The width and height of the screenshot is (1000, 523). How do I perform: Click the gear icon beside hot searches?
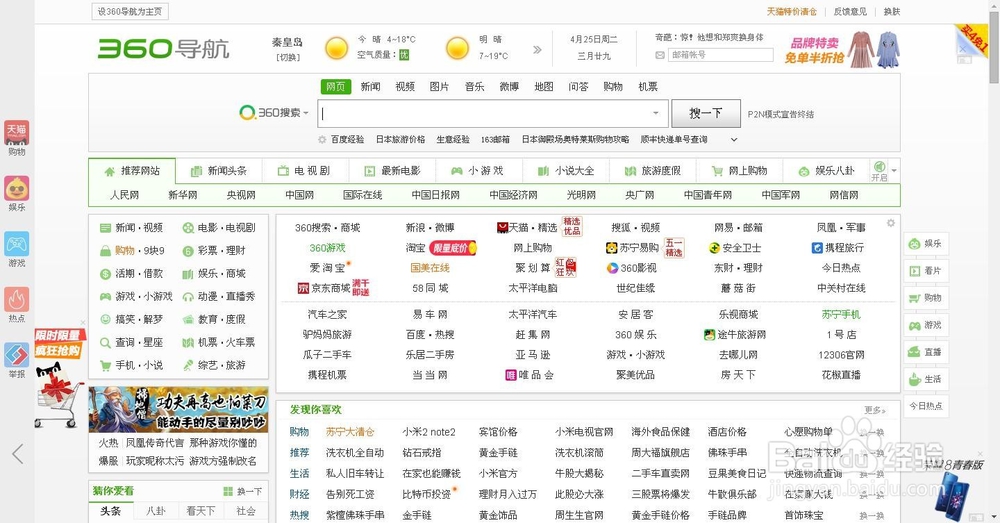click(x=322, y=139)
